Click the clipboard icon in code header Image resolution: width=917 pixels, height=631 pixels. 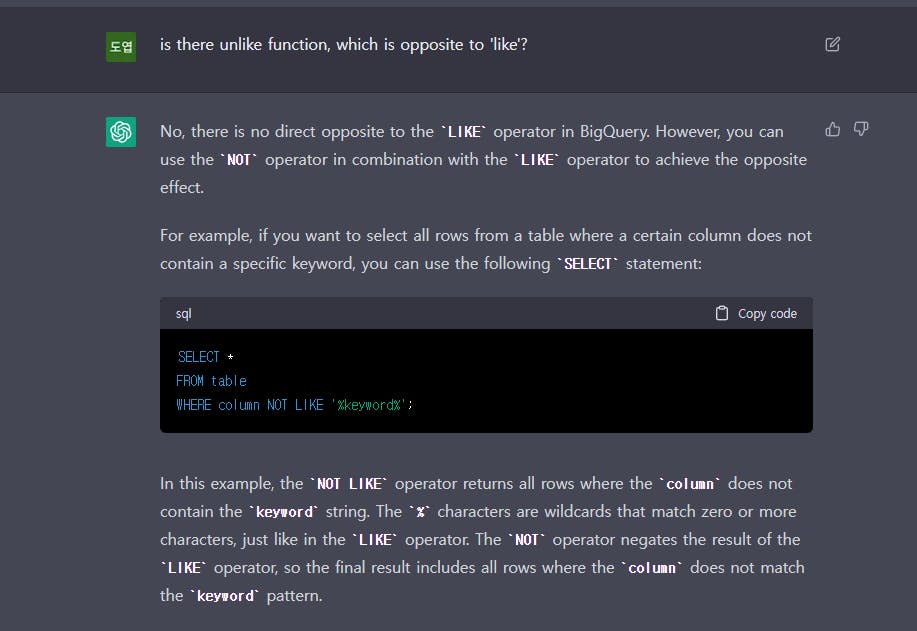point(722,313)
